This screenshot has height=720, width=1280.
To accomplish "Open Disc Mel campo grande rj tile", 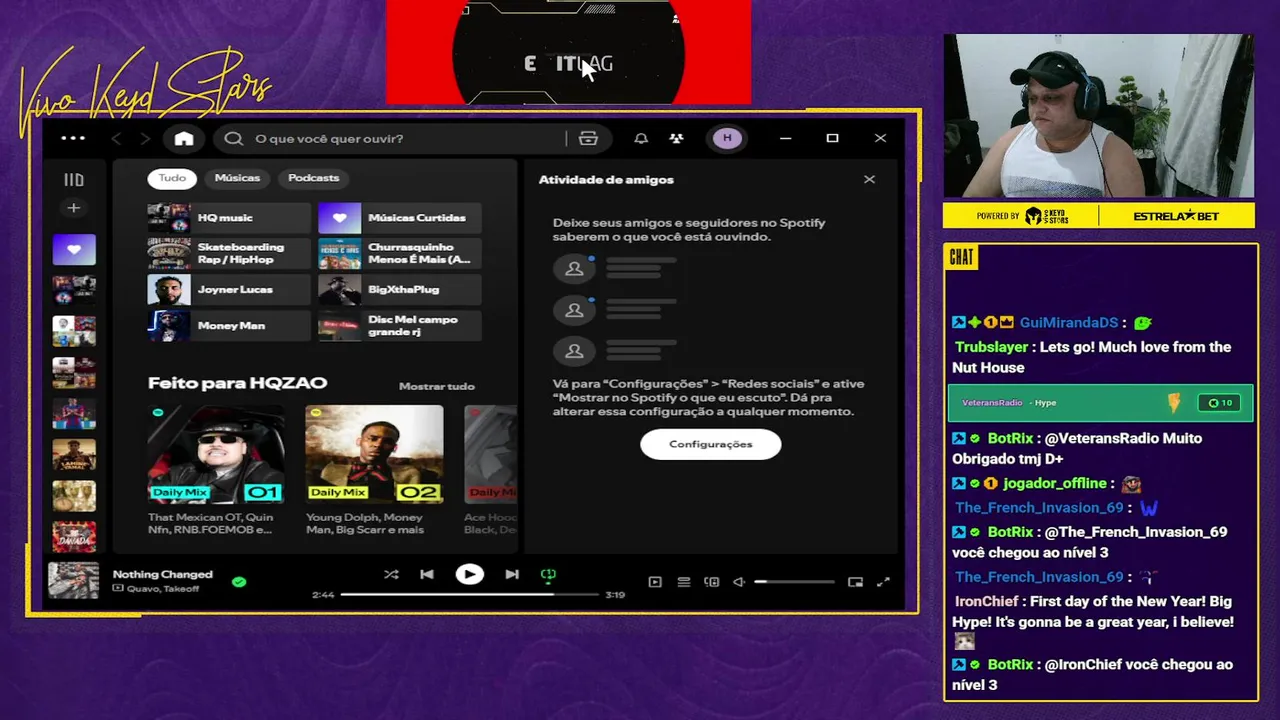I will [400, 326].
